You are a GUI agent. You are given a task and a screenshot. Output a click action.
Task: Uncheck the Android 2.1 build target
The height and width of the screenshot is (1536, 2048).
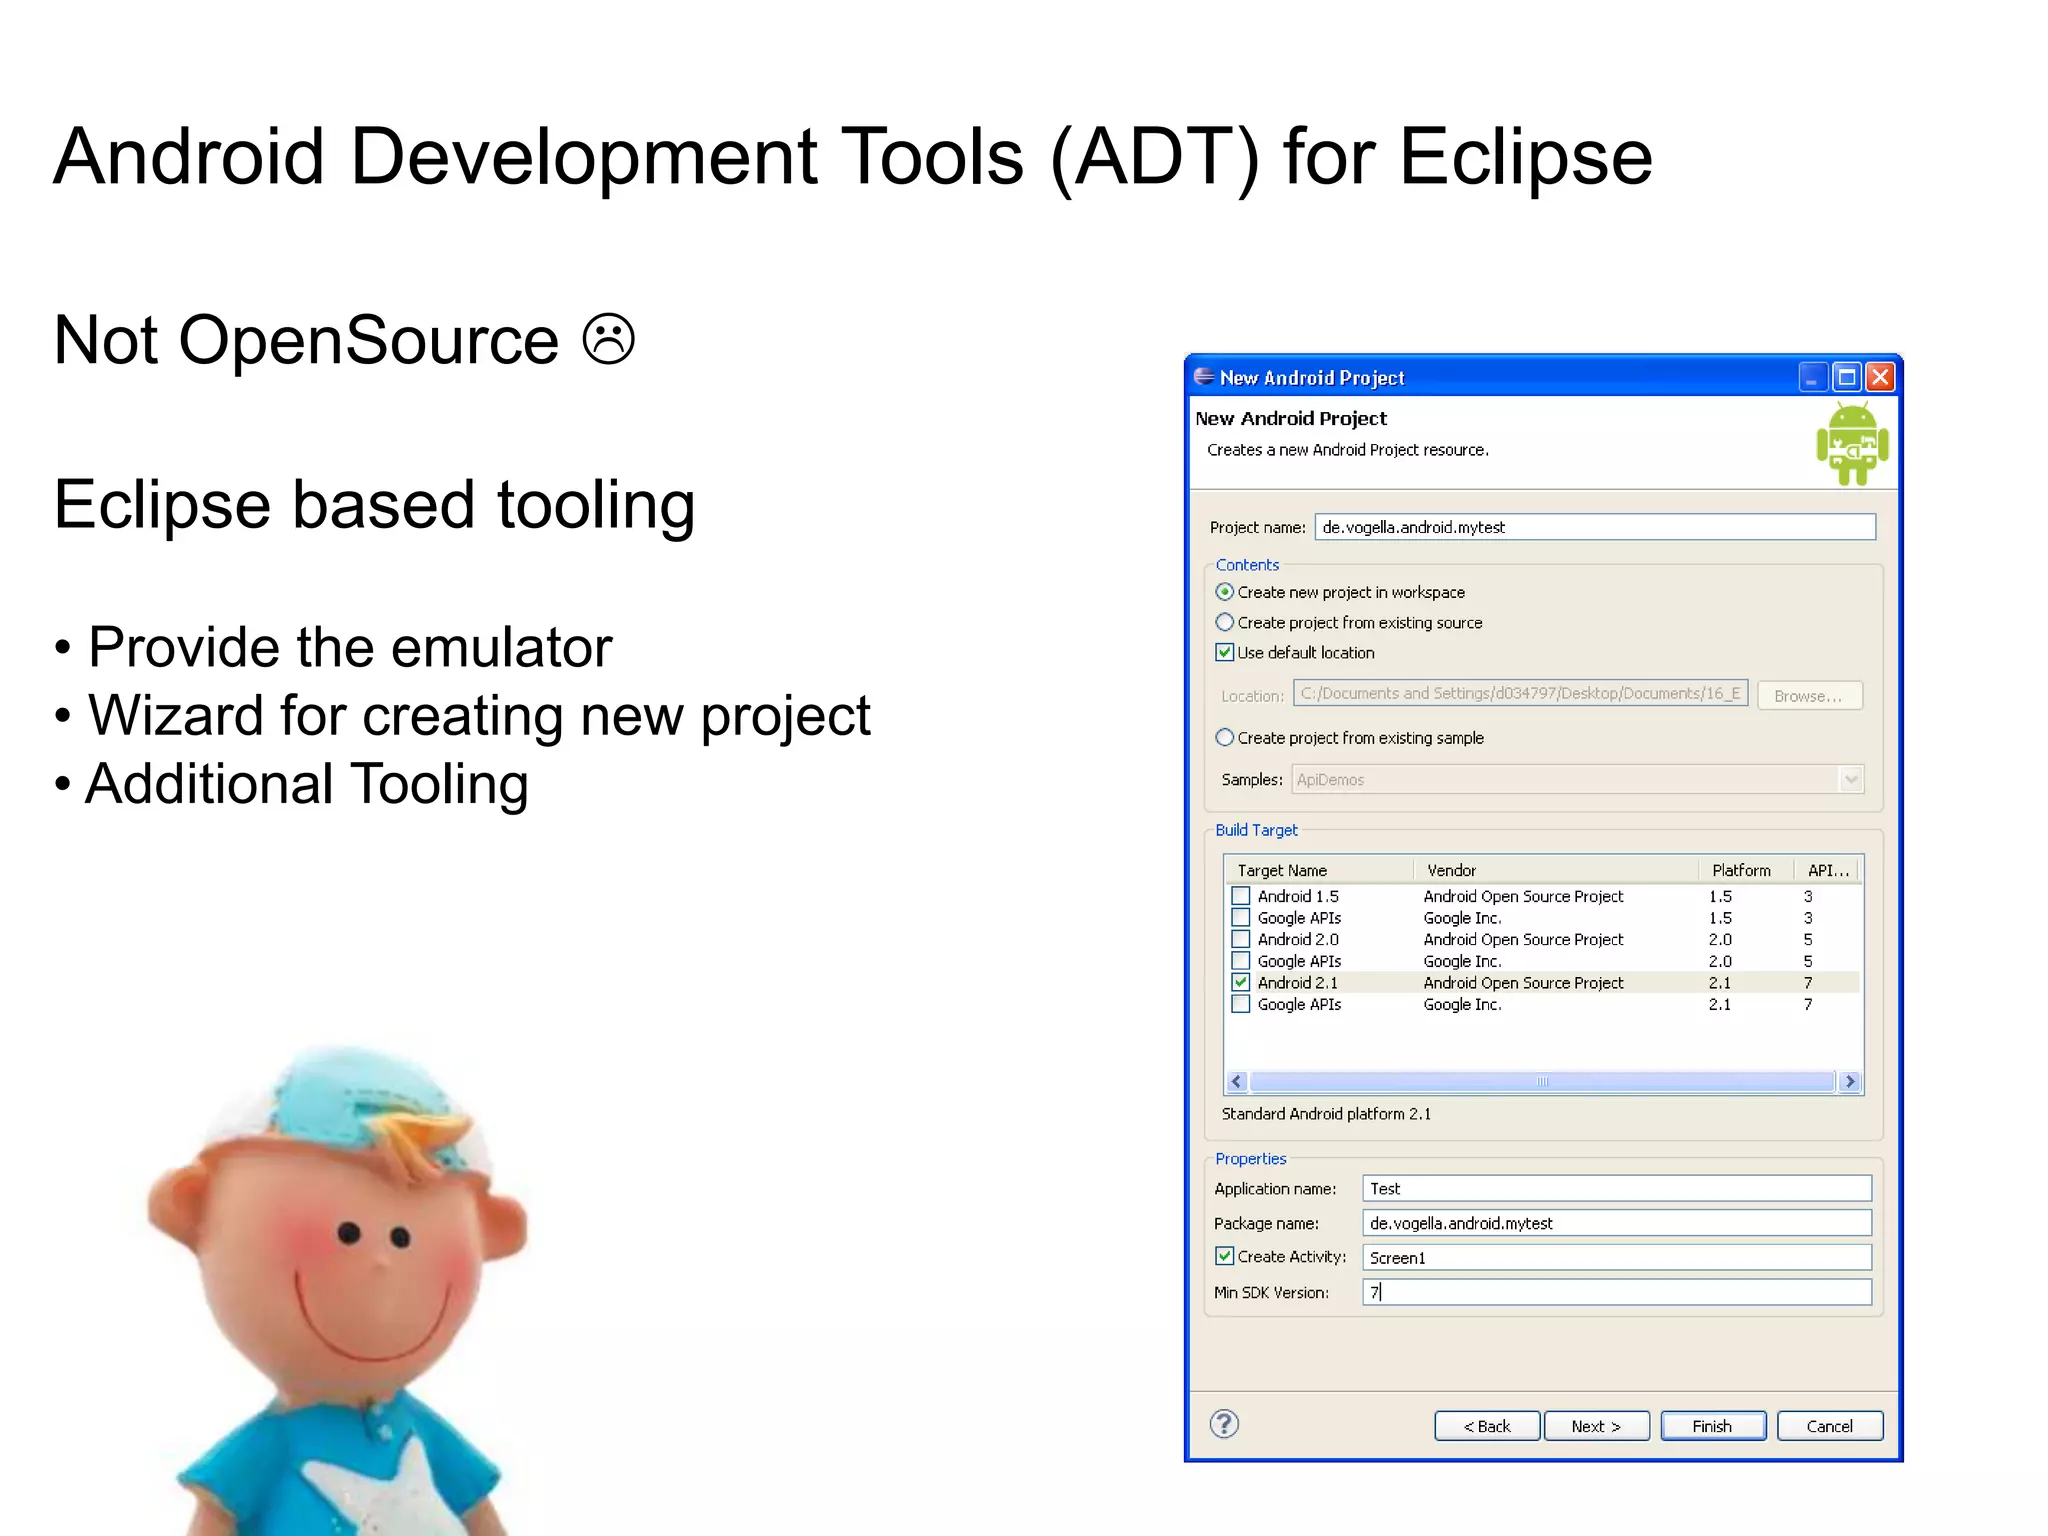pyautogui.click(x=1240, y=982)
